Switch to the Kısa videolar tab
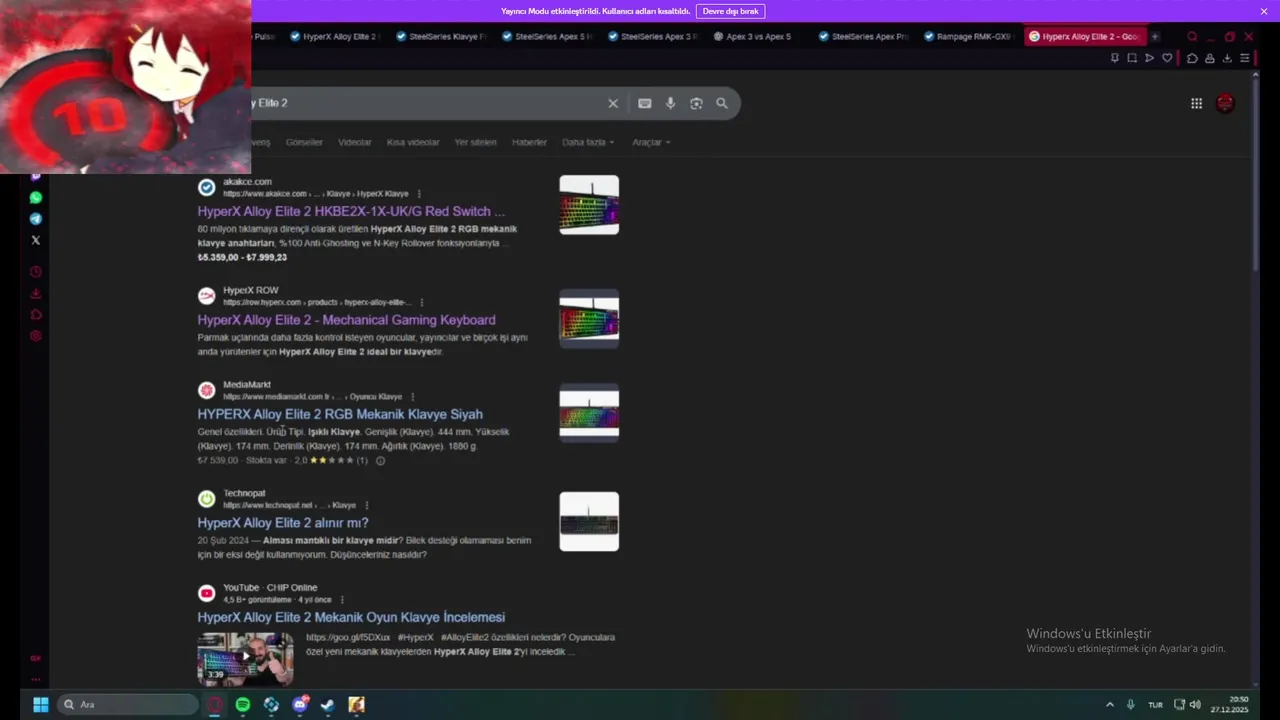The width and height of the screenshot is (1280, 720). click(413, 142)
